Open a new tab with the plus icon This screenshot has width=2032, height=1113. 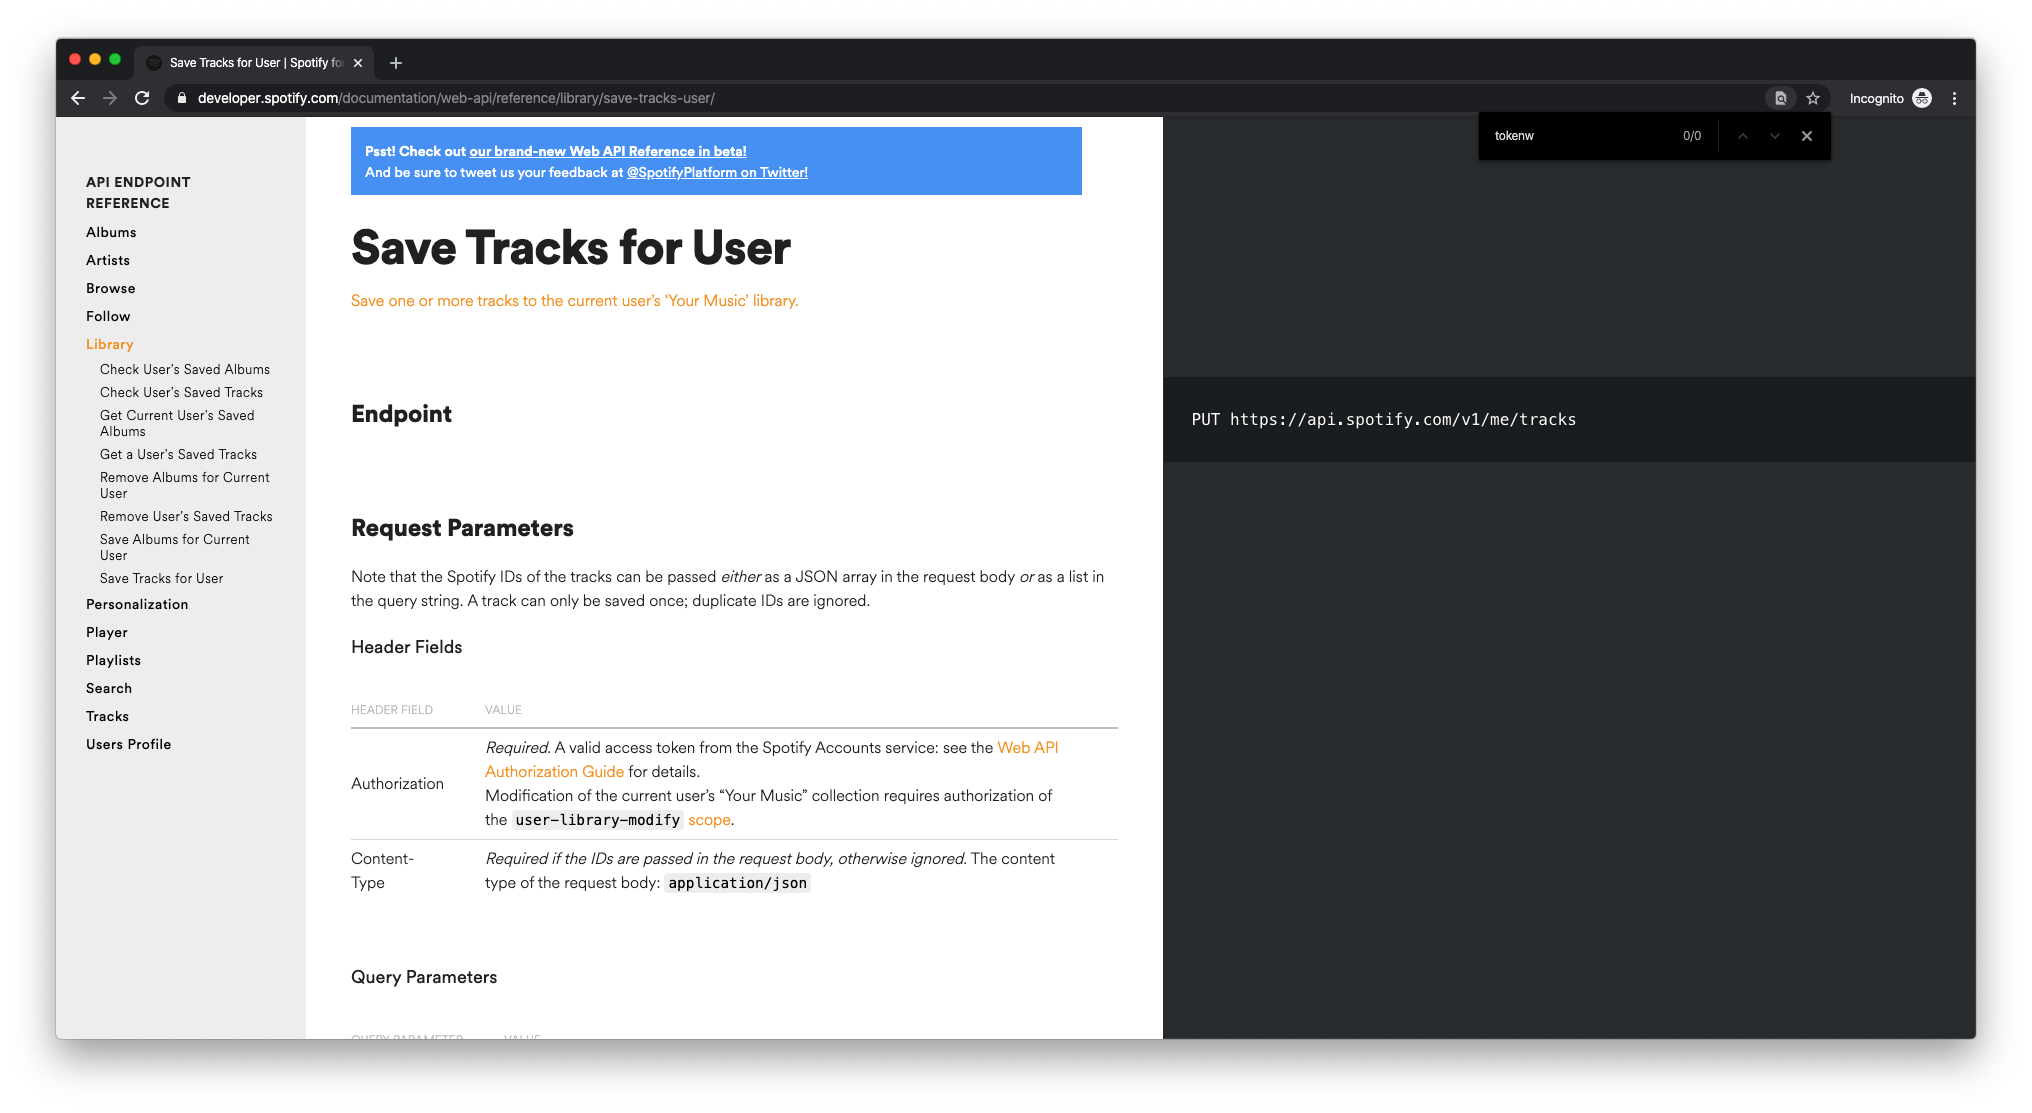coord(396,63)
